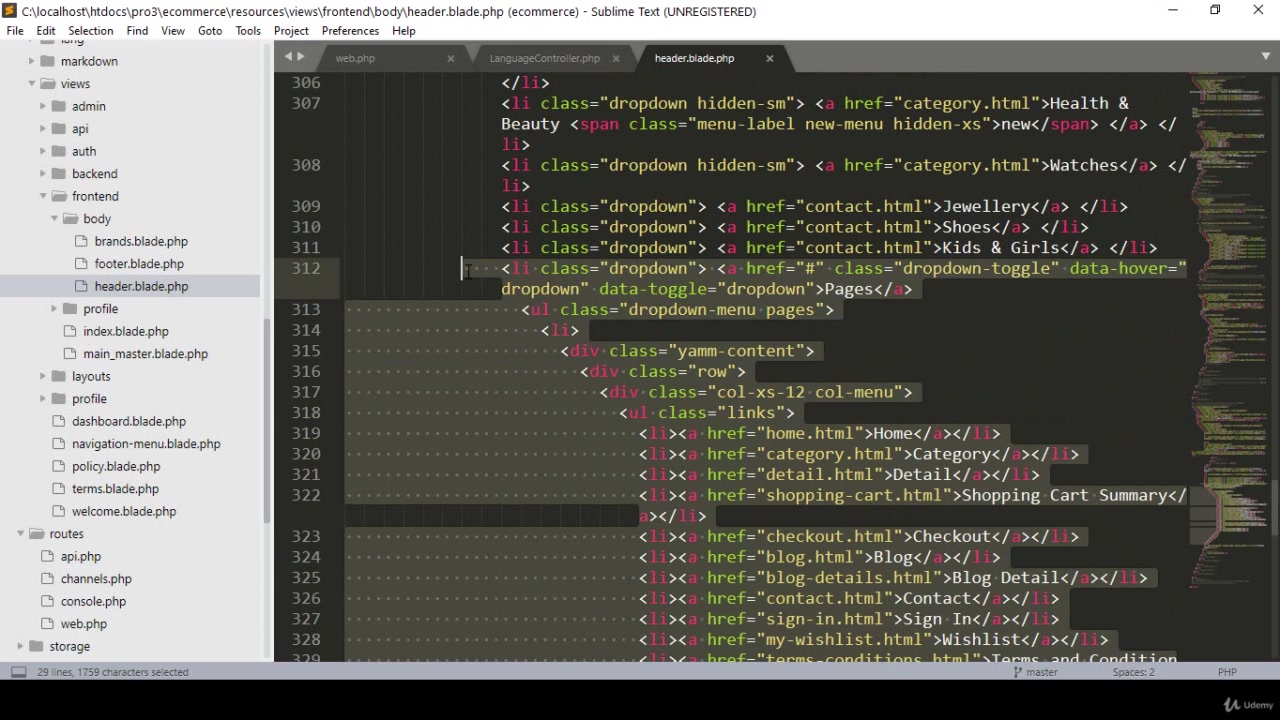Open web.php under routes
The height and width of the screenshot is (720, 1280).
[84, 624]
